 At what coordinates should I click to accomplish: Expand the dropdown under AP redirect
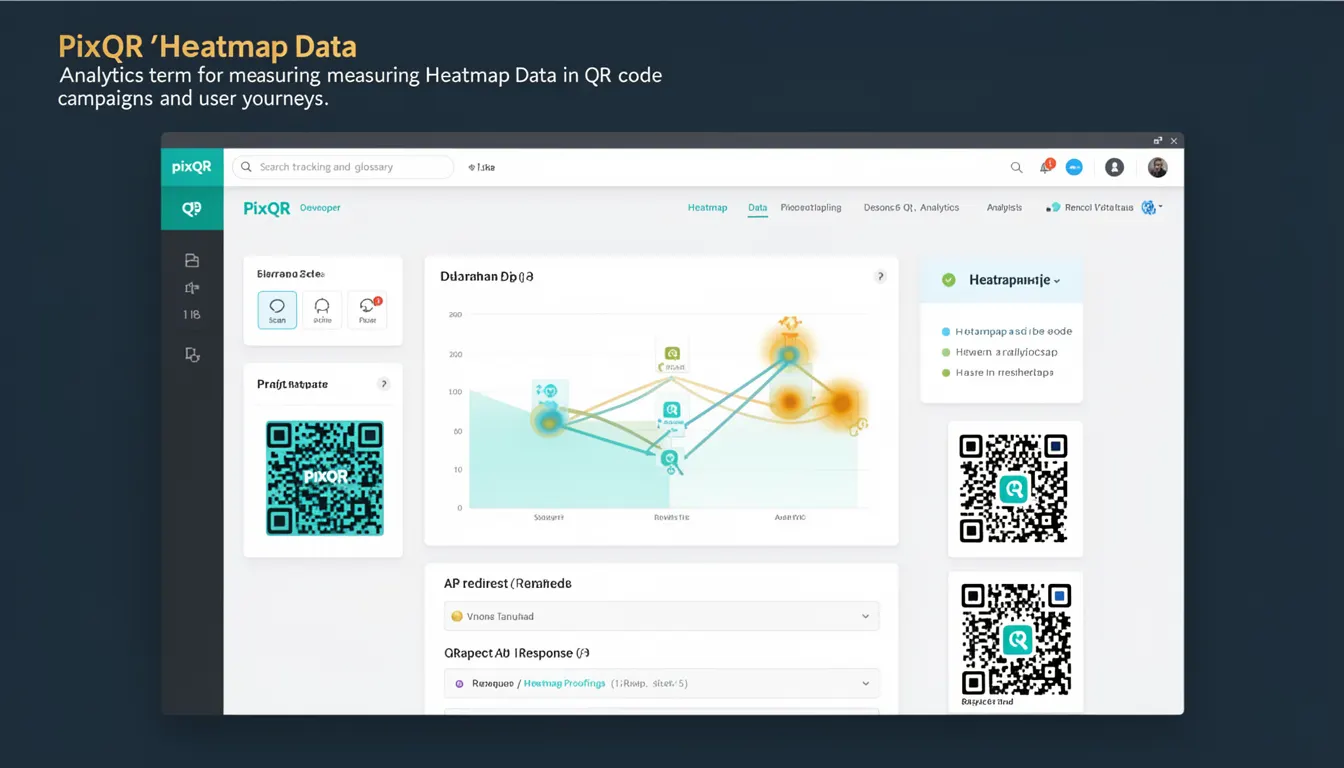point(661,616)
